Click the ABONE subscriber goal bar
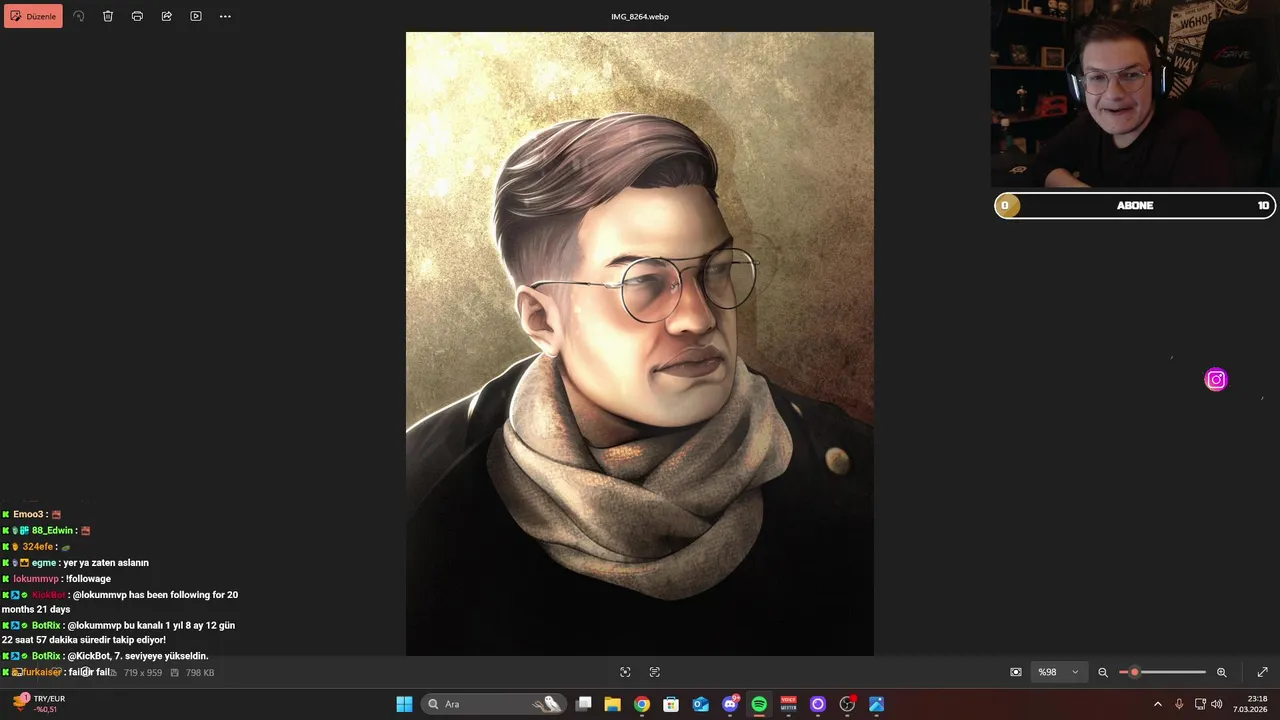This screenshot has width=1280, height=720. click(x=1135, y=205)
